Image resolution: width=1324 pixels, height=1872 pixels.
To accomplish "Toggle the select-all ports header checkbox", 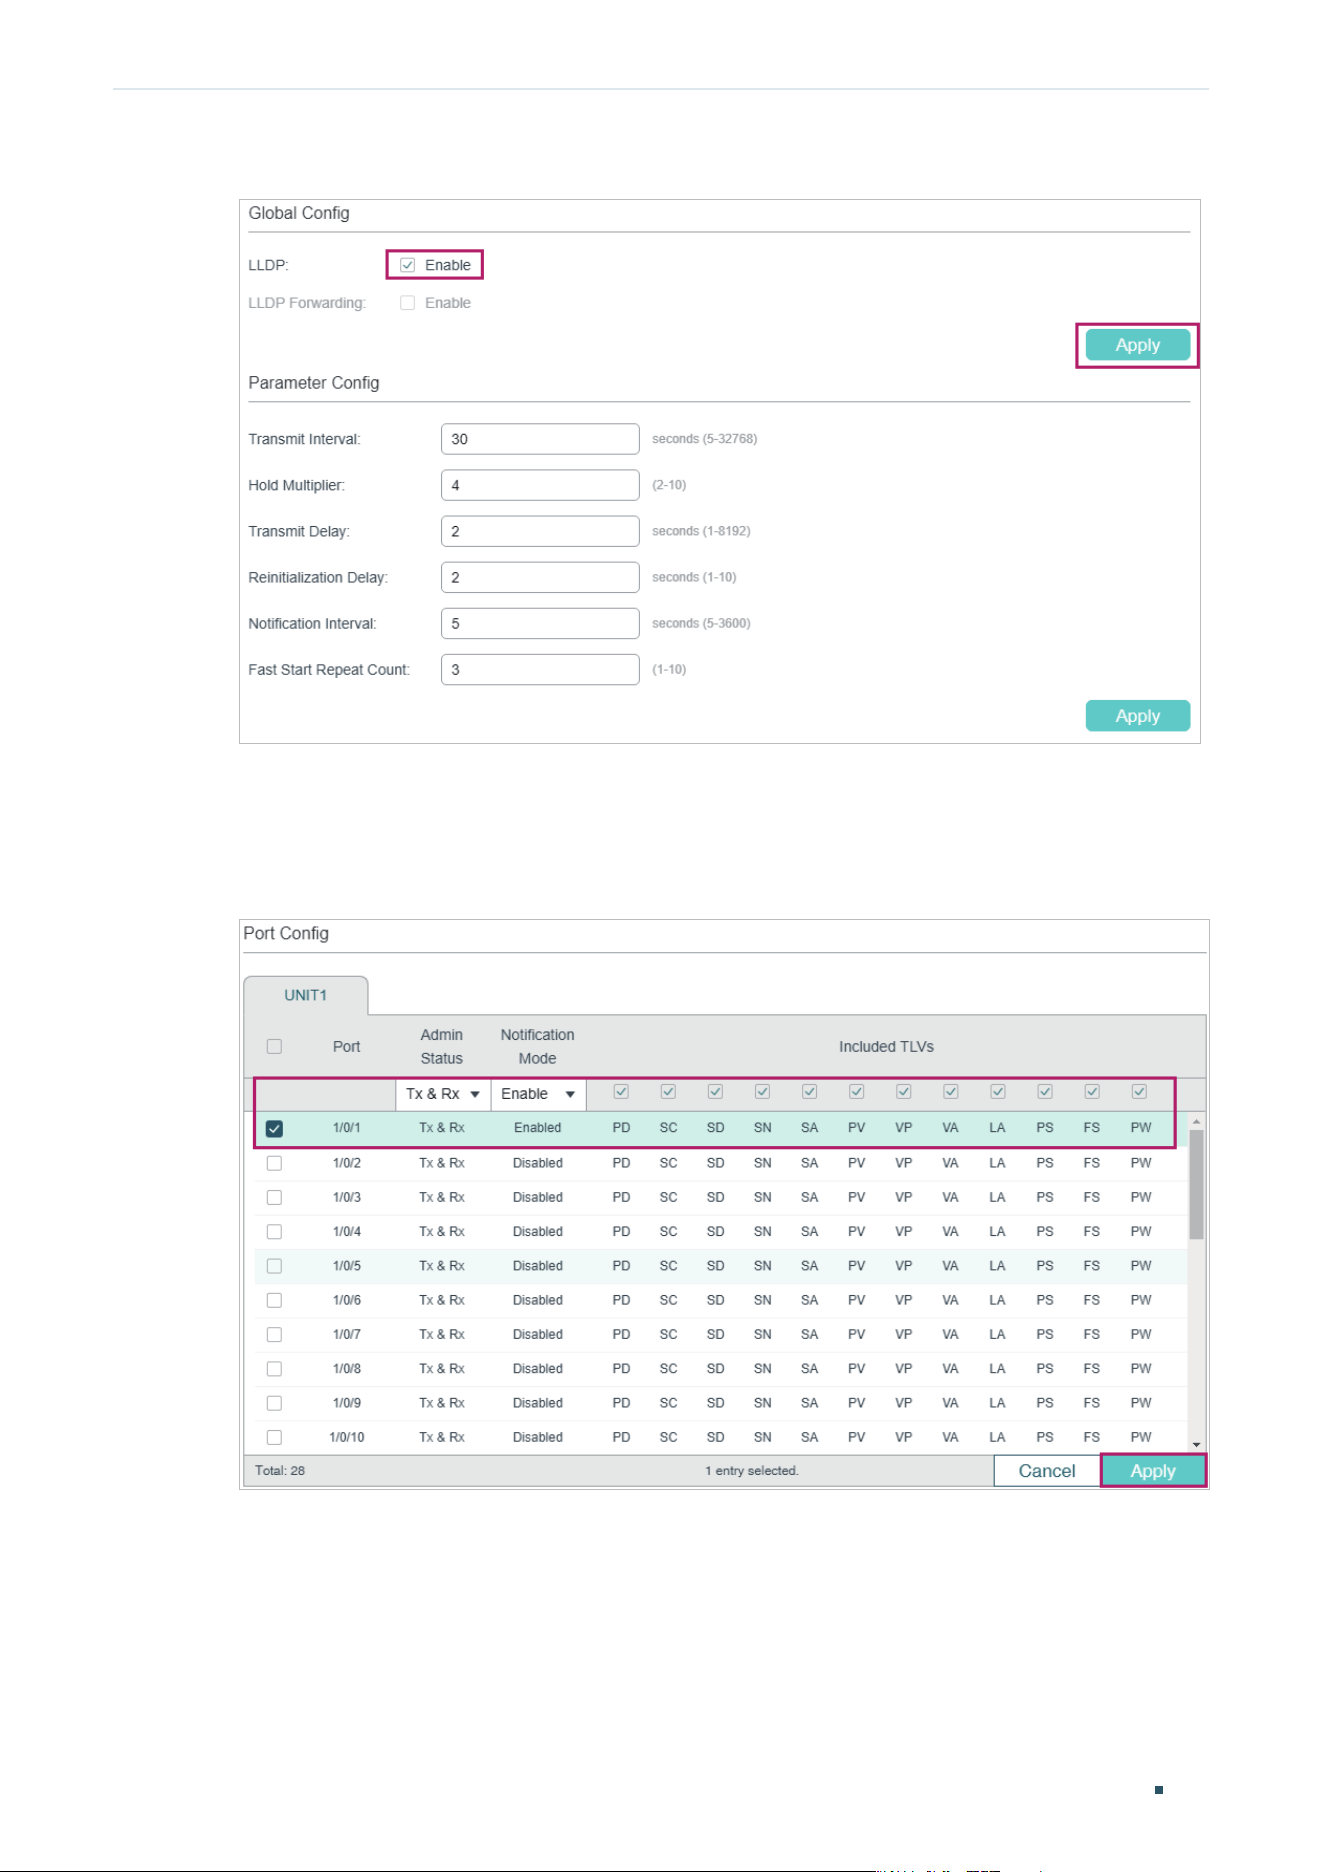I will [x=274, y=1046].
